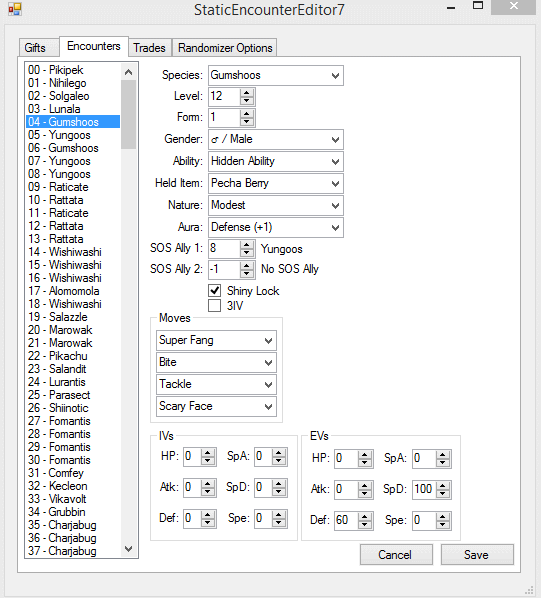The image size is (541, 598).
Task: Increase Level with the up arrow
Action: [247, 93]
